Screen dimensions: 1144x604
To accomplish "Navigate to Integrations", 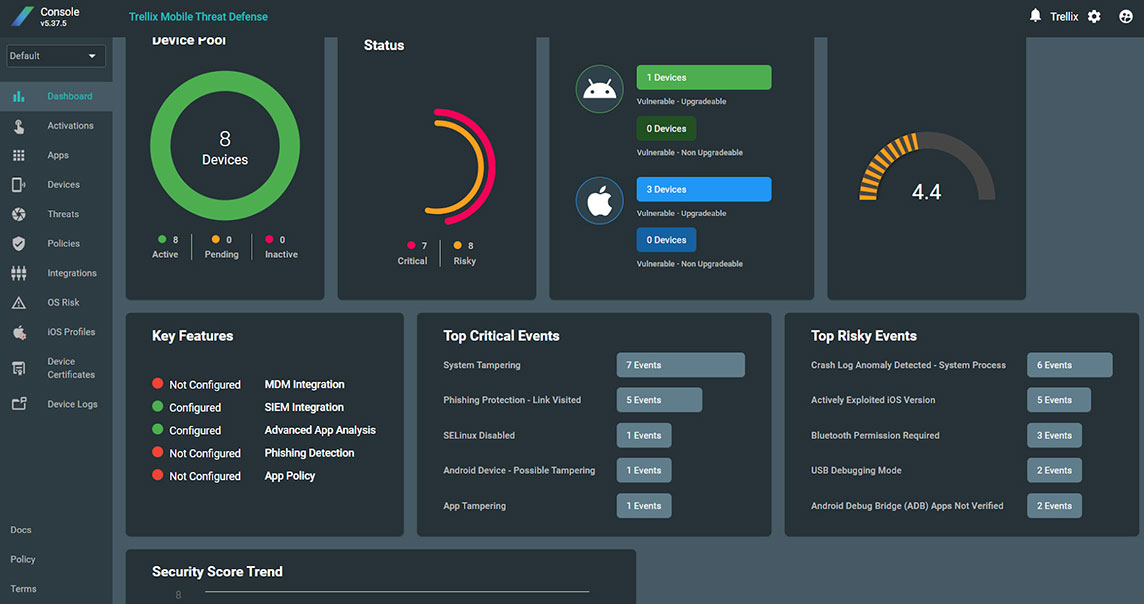I will pyautogui.click(x=71, y=272).
